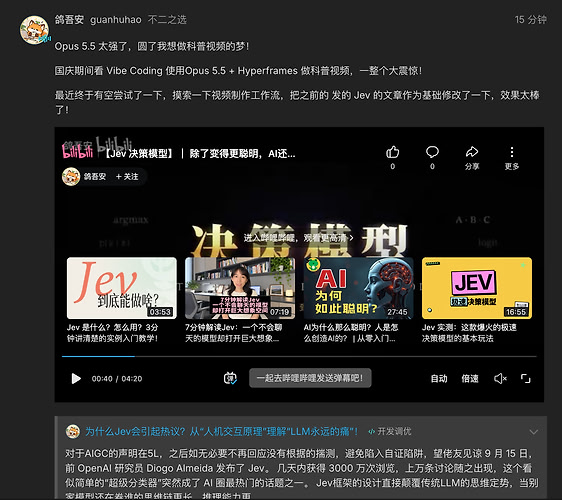
Task: Click time display 00:40 / 04:20
Action: click(x=117, y=378)
